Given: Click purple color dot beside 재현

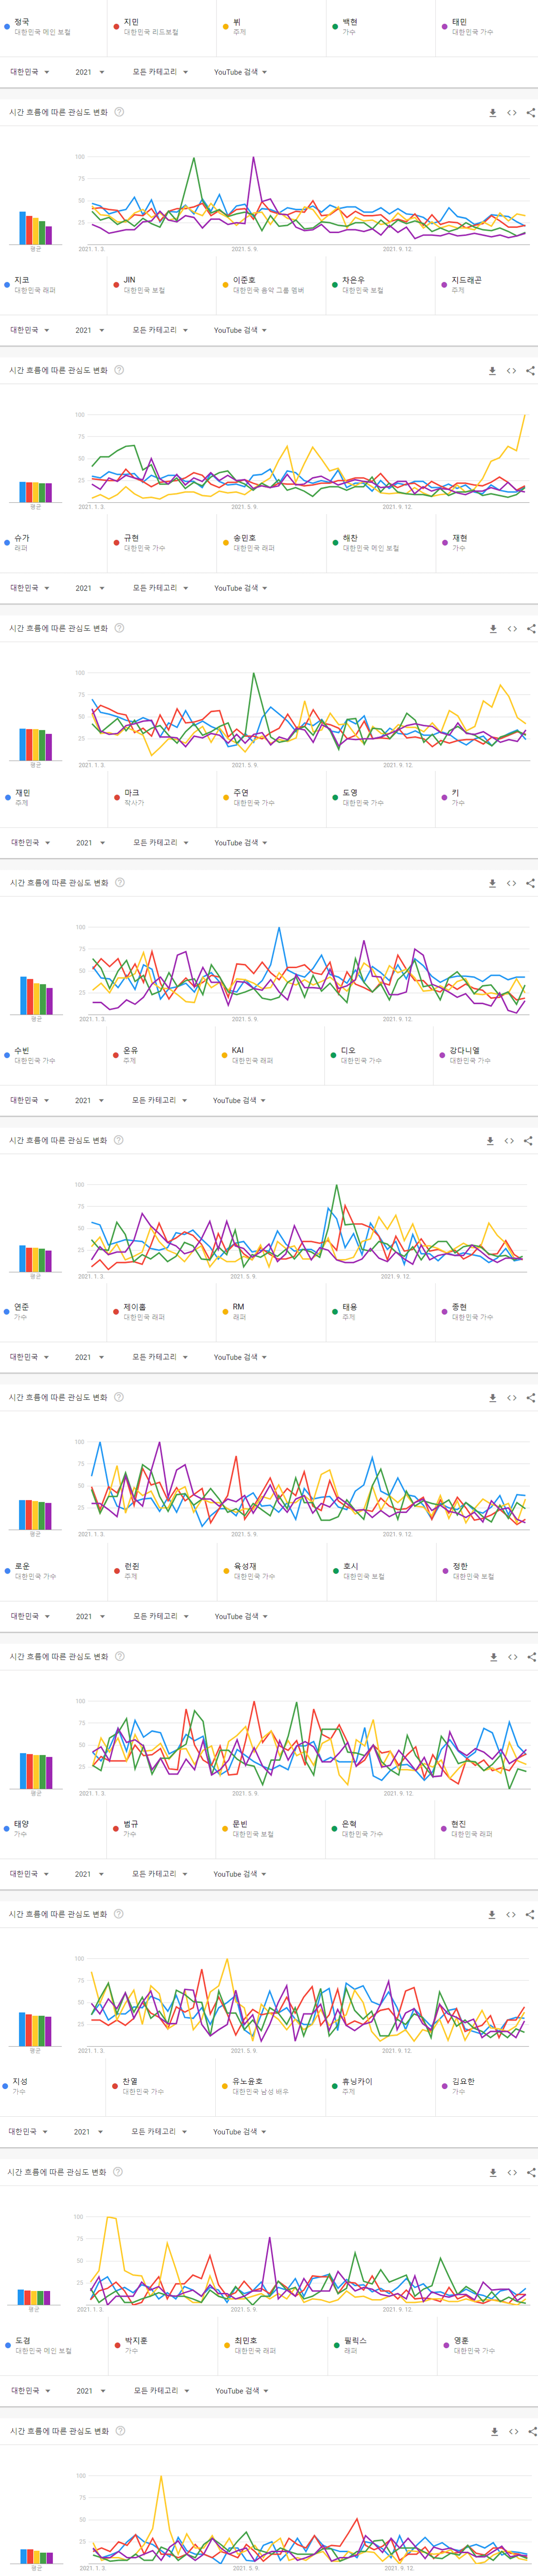Looking at the screenshot, I should 444,543.
